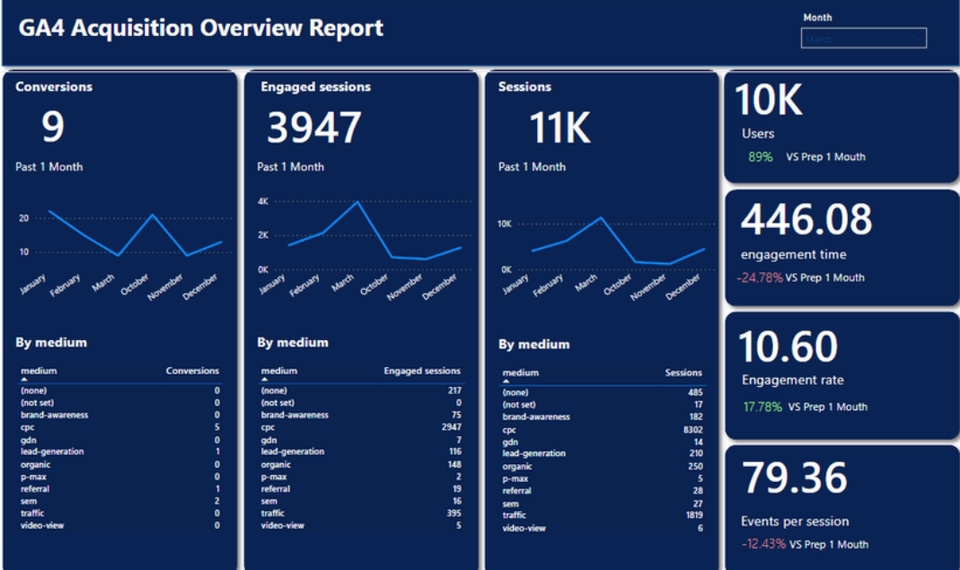The image size is (960, 570).
Task: Select brand-awareness row in Engaged sessions table
Action: 361,414
